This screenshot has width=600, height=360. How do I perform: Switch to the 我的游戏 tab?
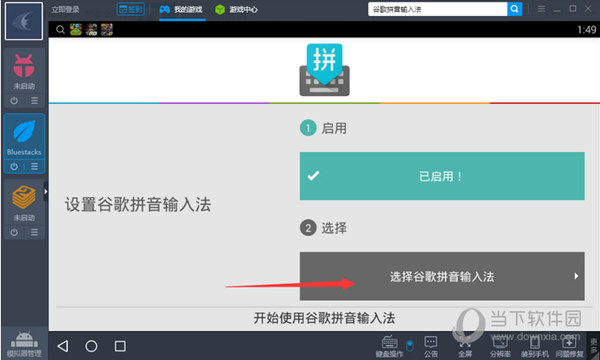181,9
